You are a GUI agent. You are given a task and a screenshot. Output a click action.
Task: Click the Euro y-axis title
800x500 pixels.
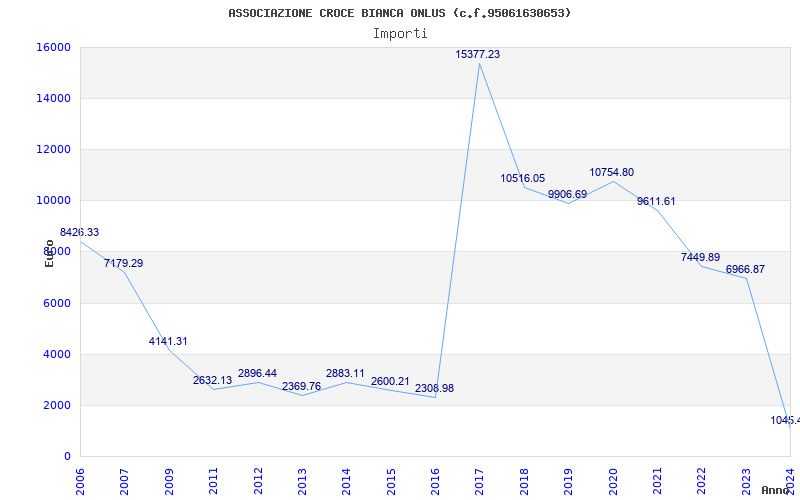[x=49, y=254]
